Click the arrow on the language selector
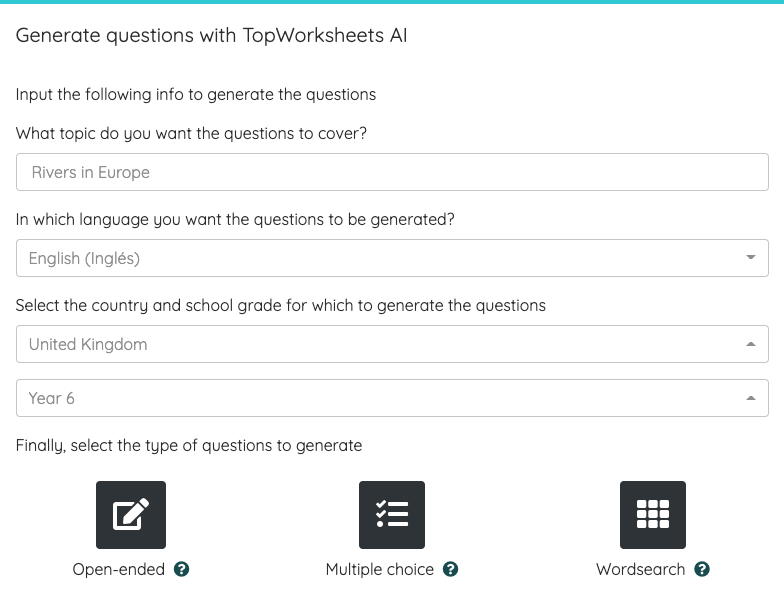 (750, 258)
